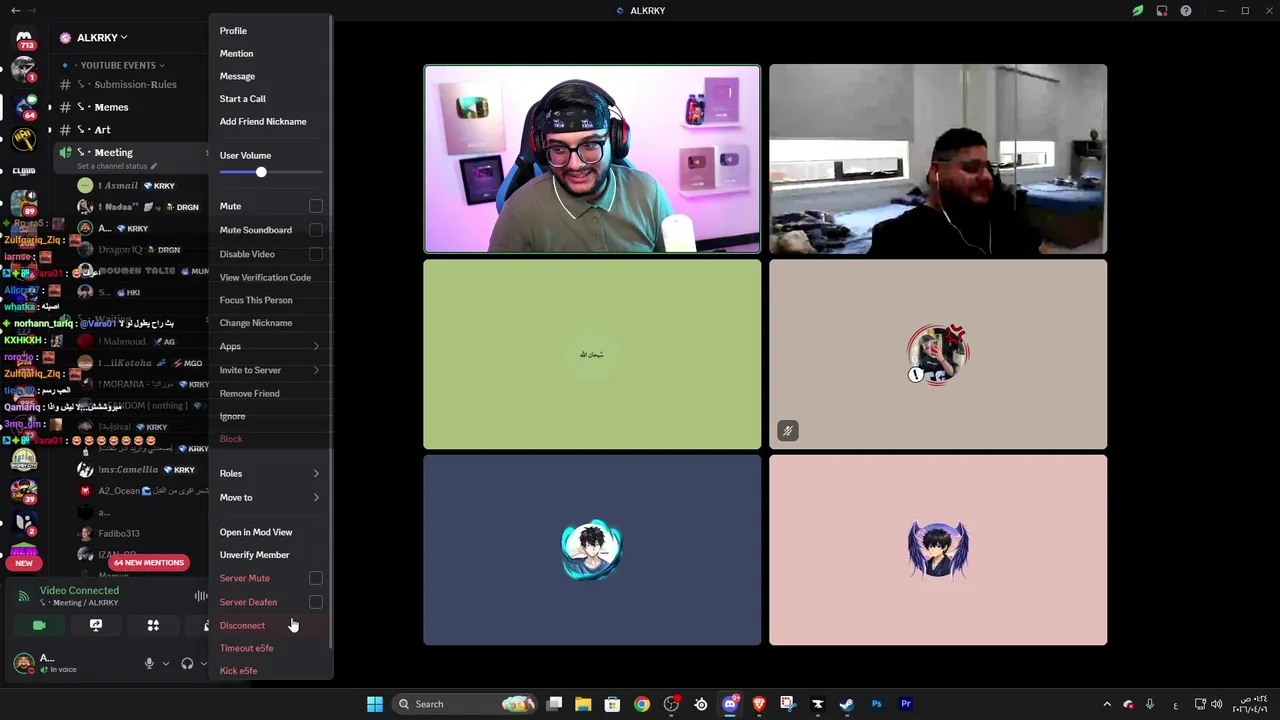Open Google Chrome from the taskbar
Image resolution: width=1280 pixels, height=720 pixels.
pos(642,704)
